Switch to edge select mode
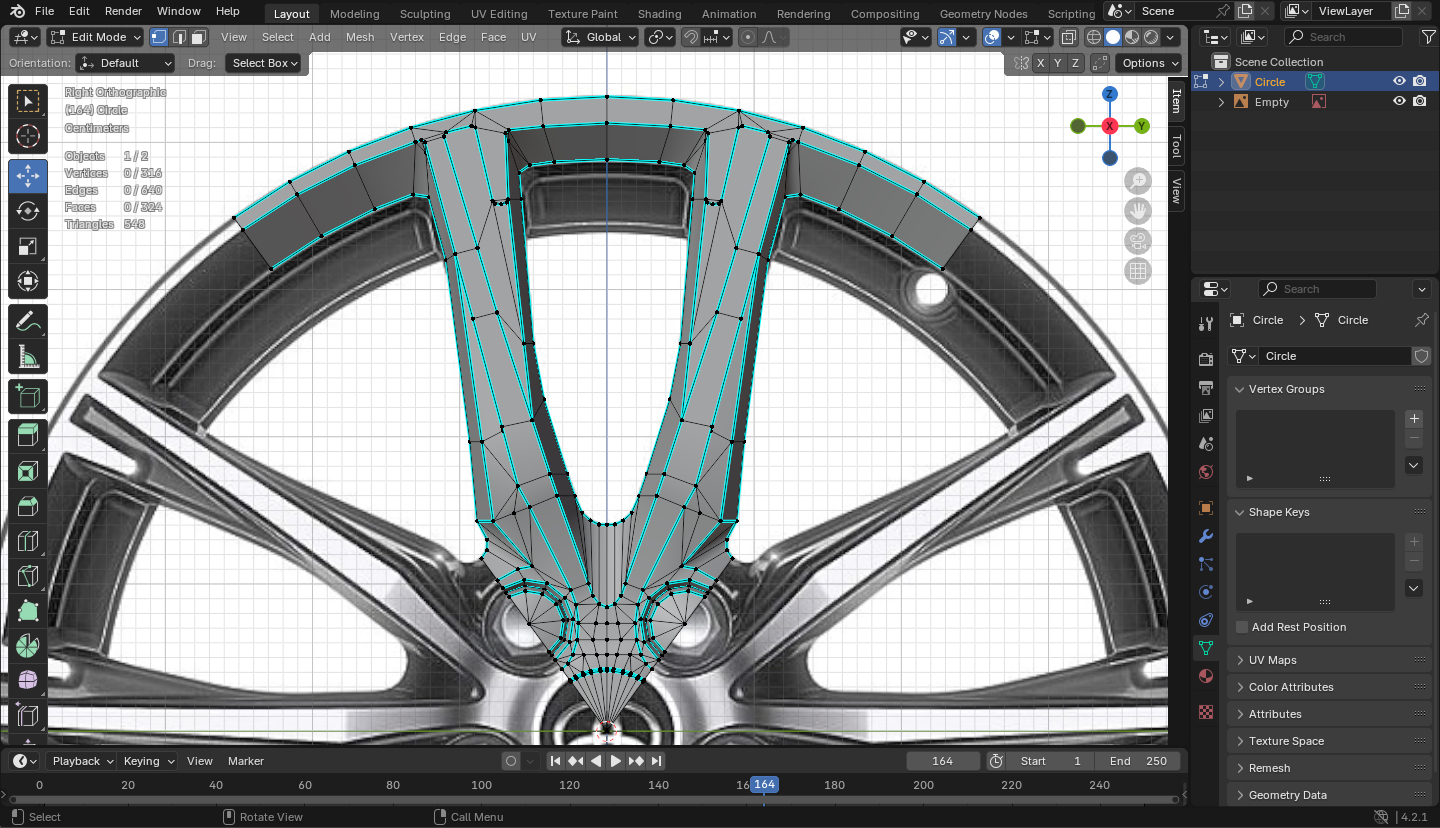The width and height of the screenshot is (1440, 828). pos(179,37)
